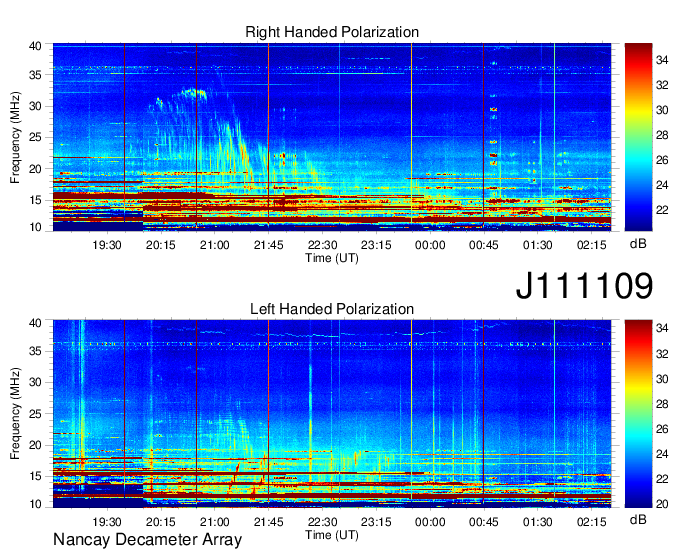680x552 pixels.
Task: Select the "J111109" observation label
Action: 584,285
